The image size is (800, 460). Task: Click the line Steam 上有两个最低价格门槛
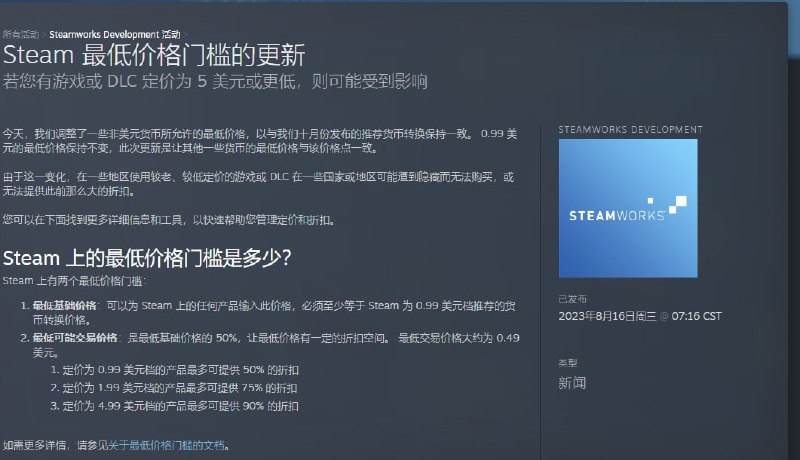(74, 281)
